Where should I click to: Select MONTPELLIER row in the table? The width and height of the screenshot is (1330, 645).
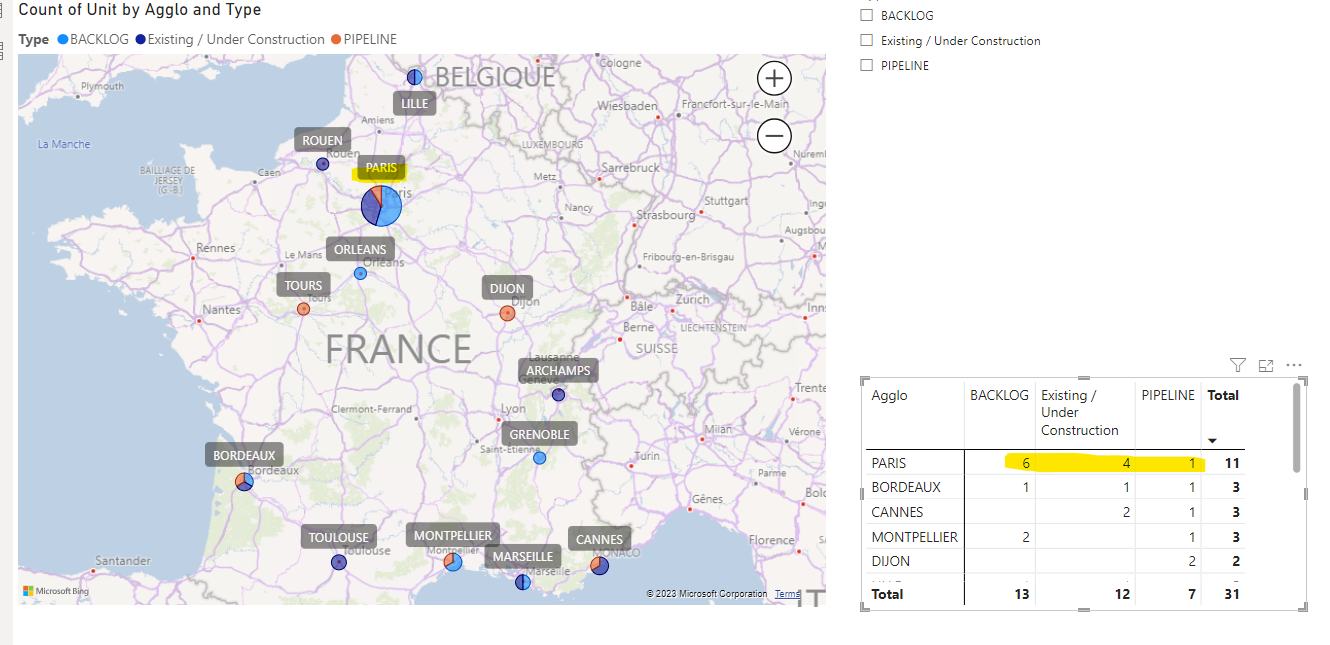click(x=1055, y=537)
